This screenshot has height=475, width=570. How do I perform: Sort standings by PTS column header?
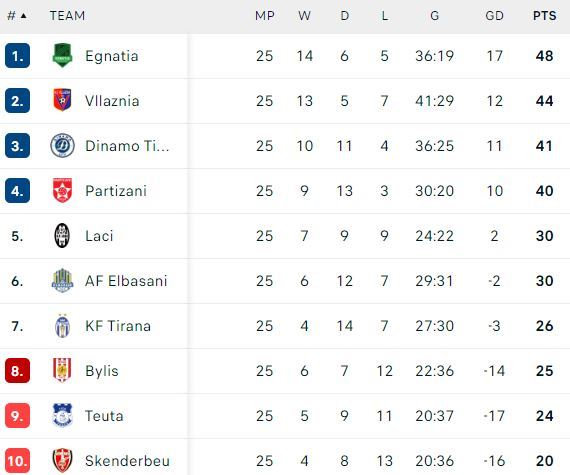544,16
